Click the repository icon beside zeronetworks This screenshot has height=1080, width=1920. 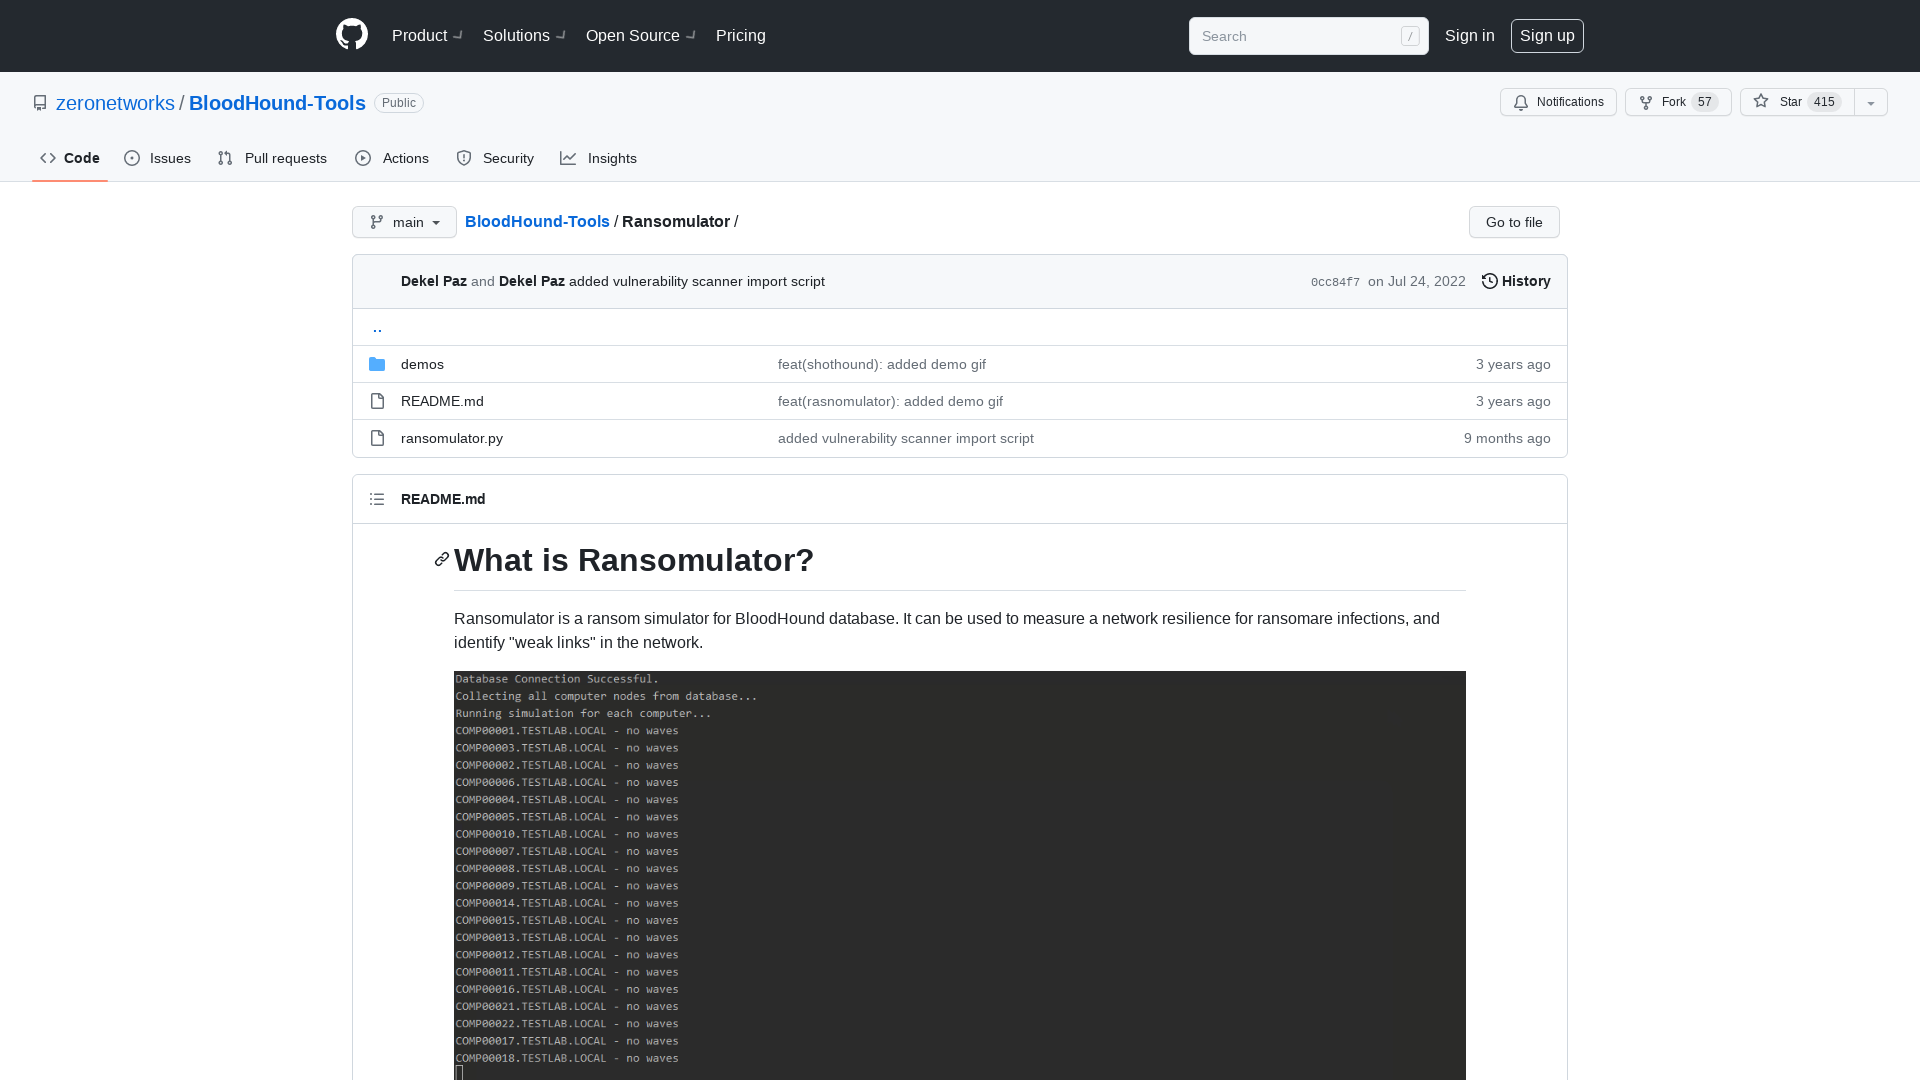tap(40, 103)
